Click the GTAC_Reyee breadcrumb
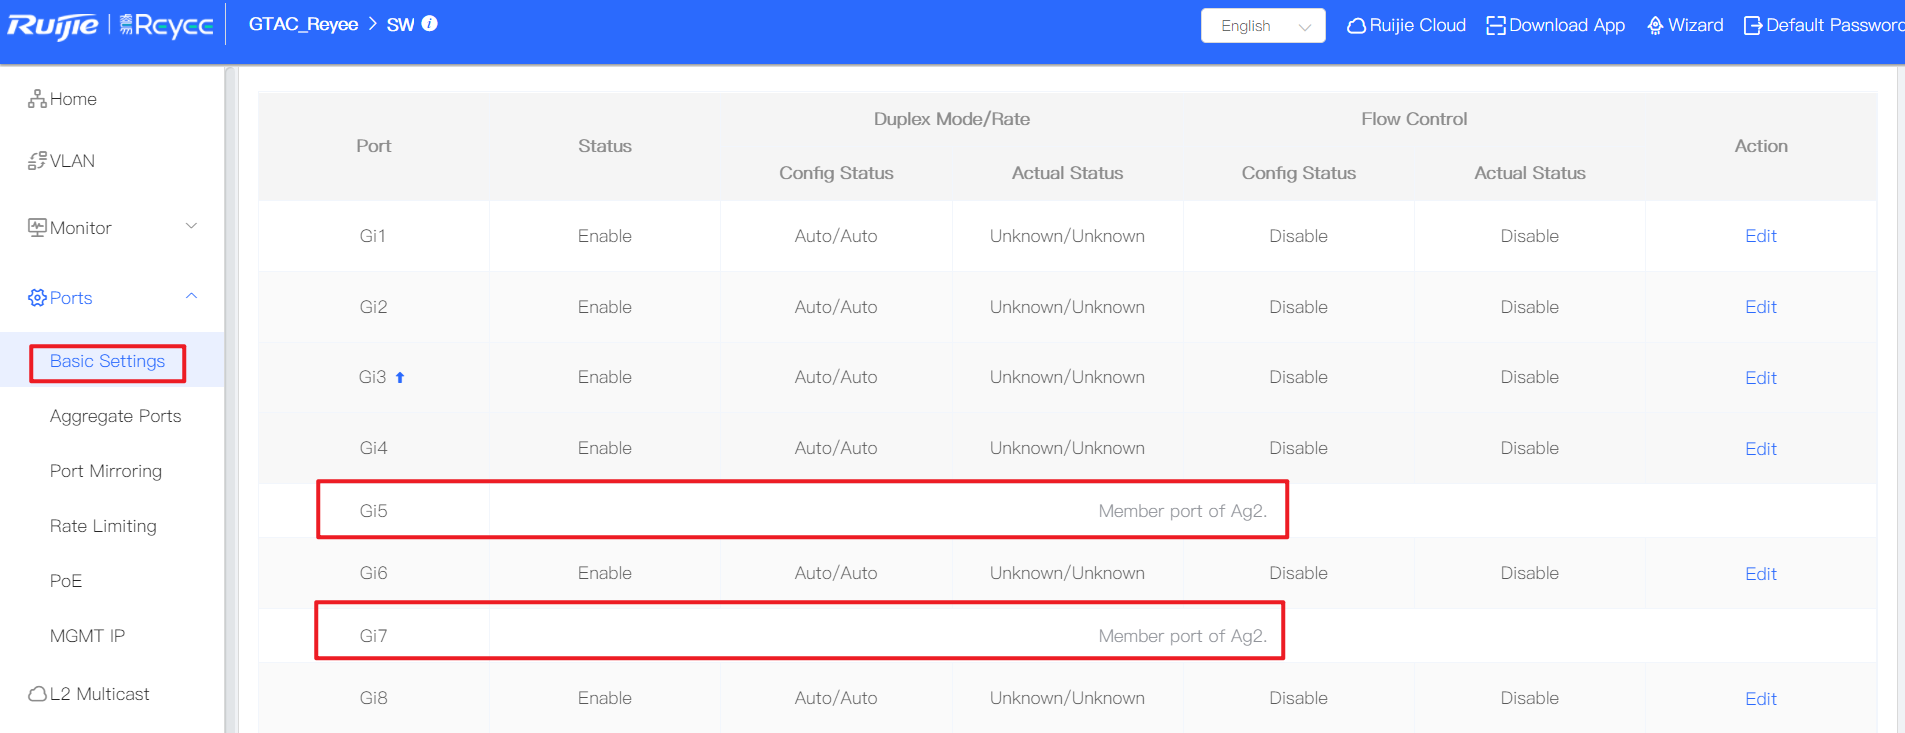Image resolution: width=1905 pixels, height=733 pixels. click(x=303, y=24)
